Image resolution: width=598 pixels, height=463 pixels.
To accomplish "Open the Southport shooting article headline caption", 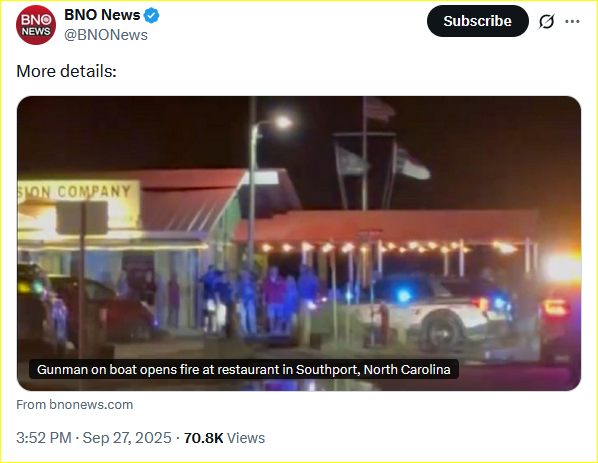I will tap(244, 370).
